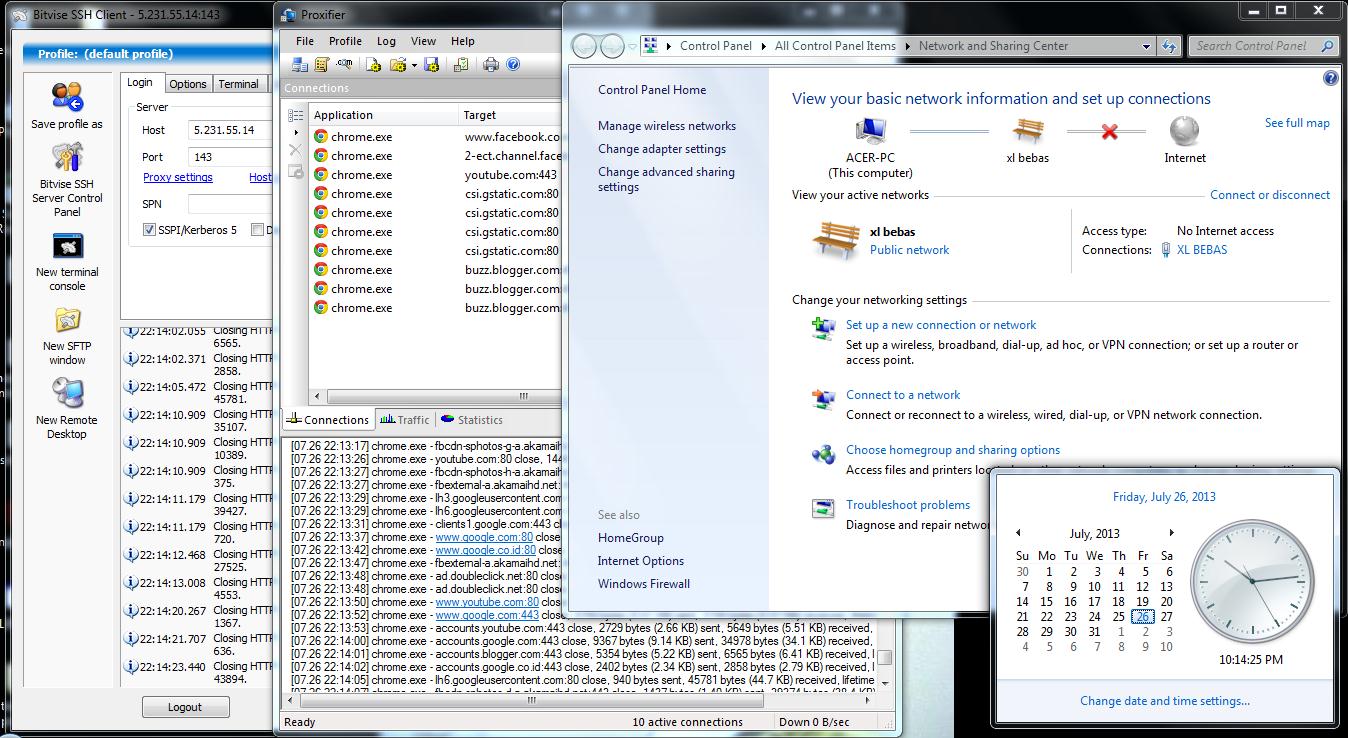Click Set up a new connection or network
Viewport: 1348px width, 738px height.
click(941, 325)
